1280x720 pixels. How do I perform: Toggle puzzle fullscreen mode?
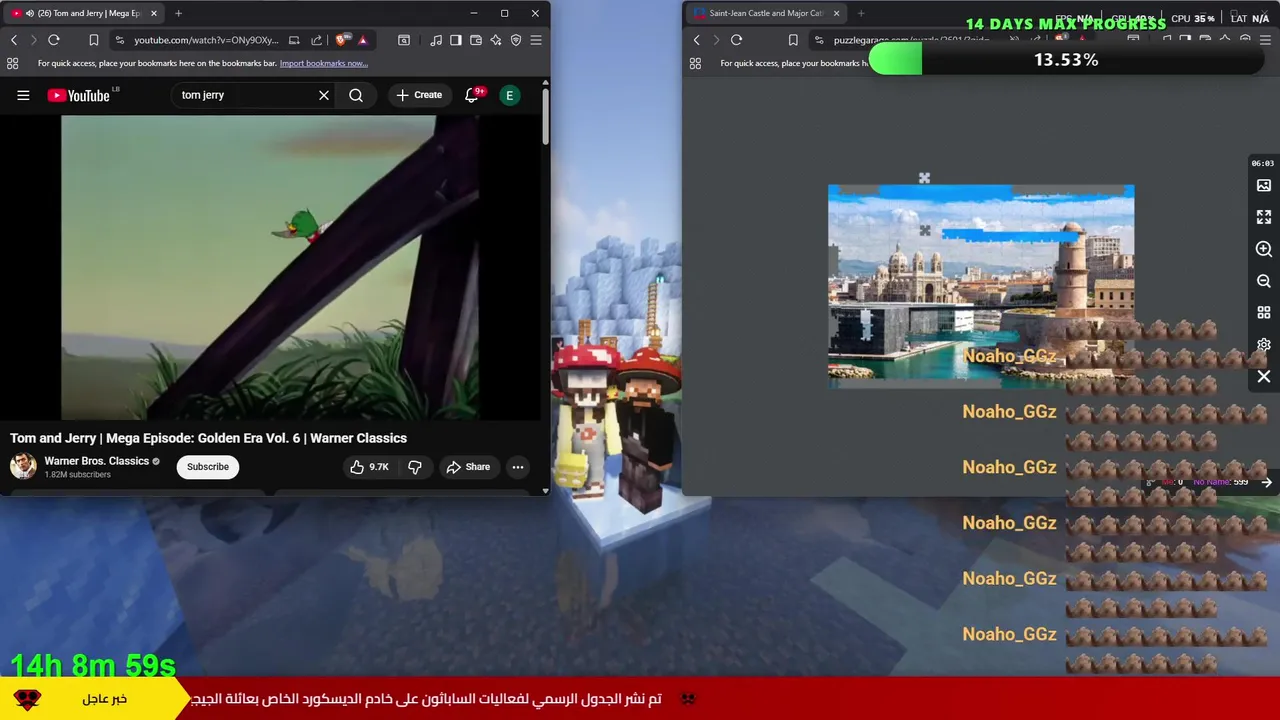[1264, 217]
